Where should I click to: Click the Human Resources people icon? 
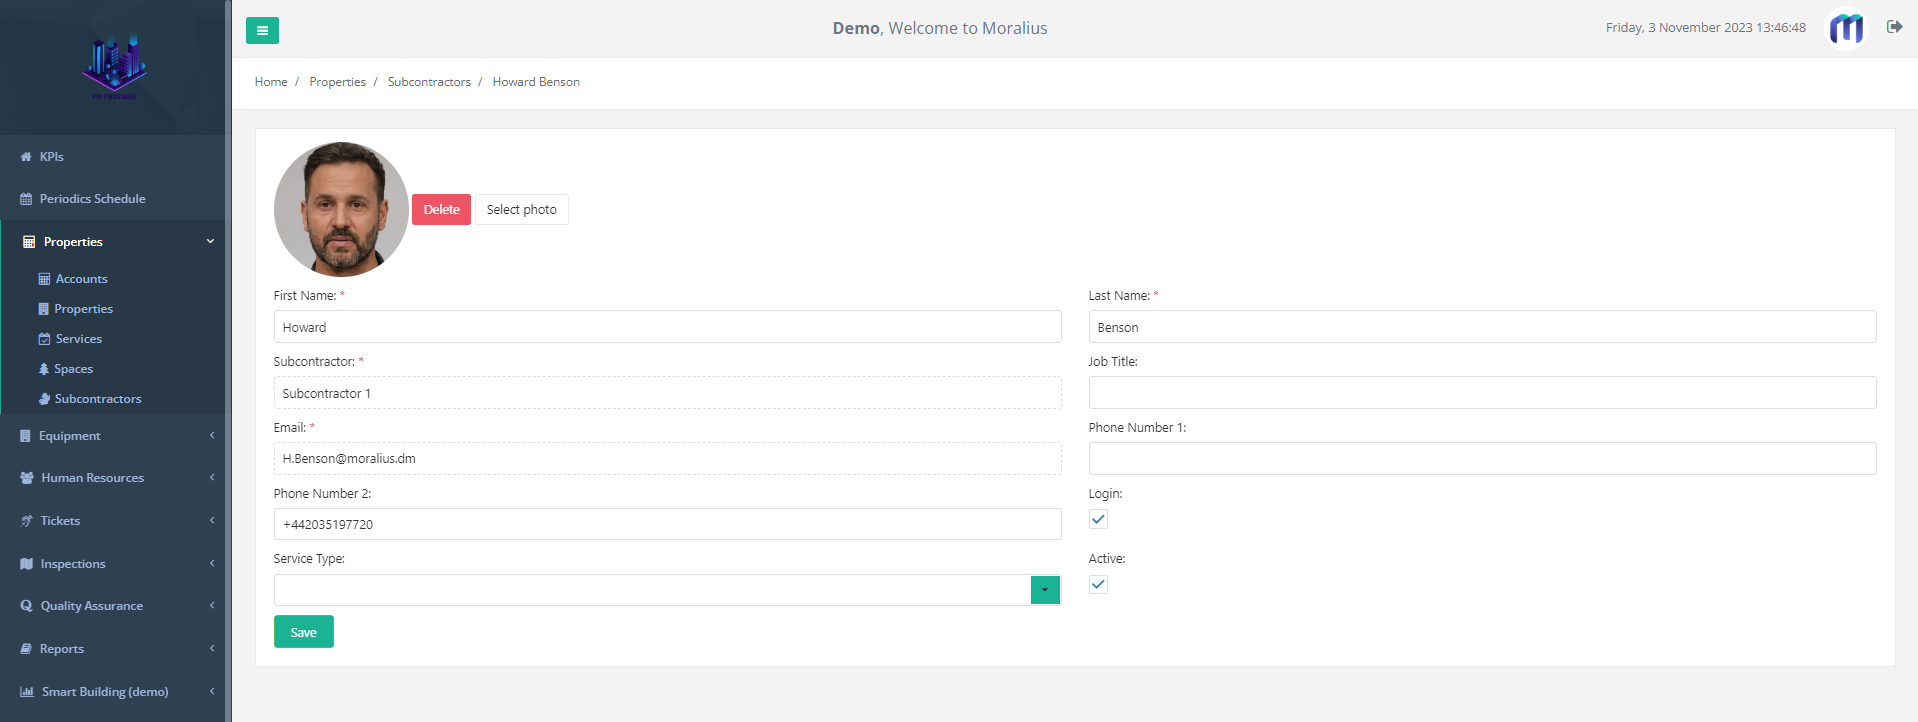[27, 478]
